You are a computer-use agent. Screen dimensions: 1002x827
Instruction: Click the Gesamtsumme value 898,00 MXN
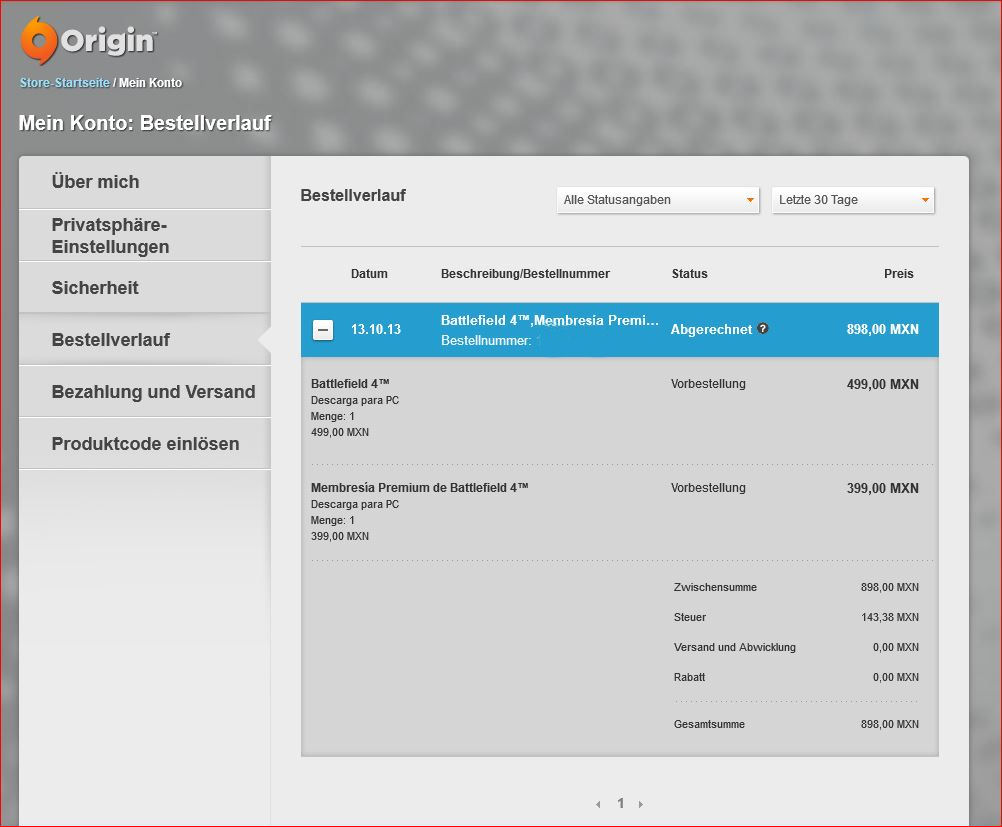point(890,725)
